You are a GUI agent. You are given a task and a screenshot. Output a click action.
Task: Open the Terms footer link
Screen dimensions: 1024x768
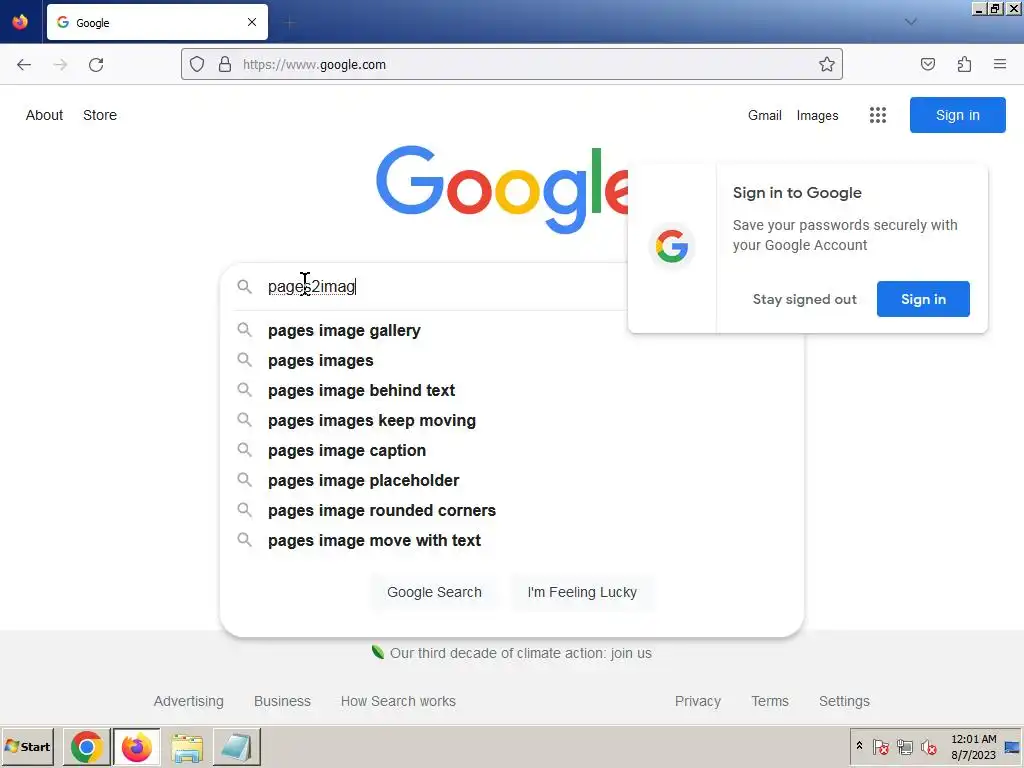(769, 701)
